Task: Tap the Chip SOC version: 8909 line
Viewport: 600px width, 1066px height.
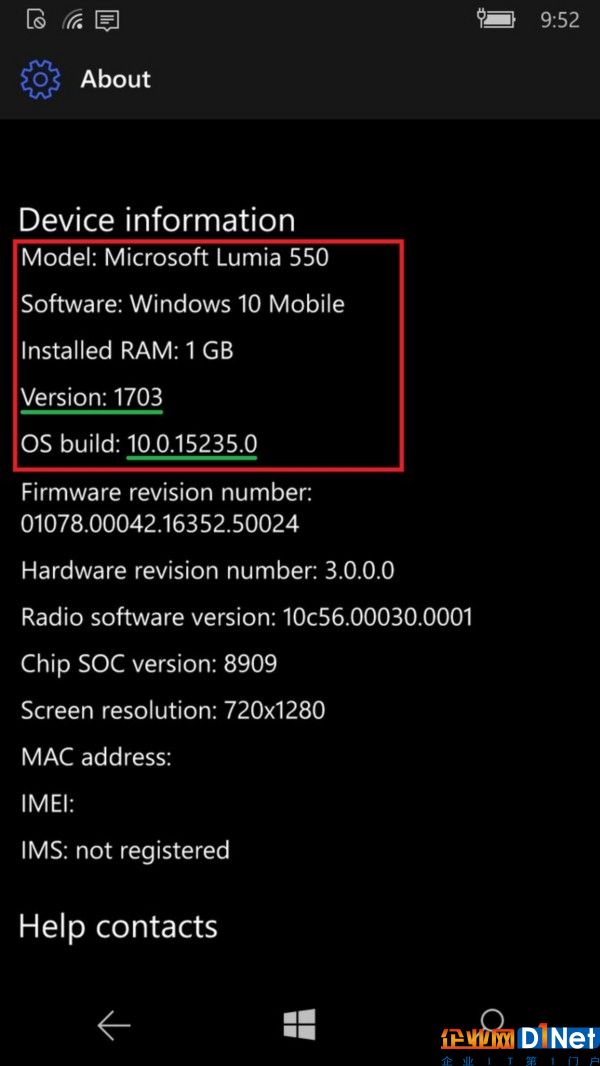Action: [149, 664]
